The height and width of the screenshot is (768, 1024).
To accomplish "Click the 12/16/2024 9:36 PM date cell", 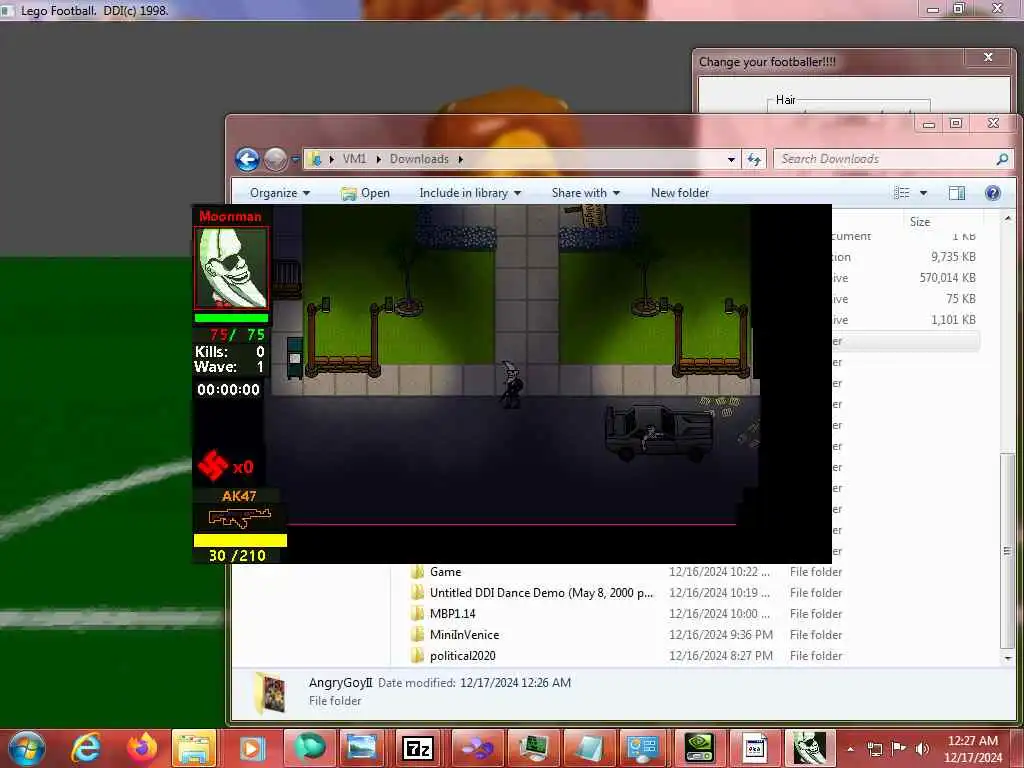I will pyautogui.click(x=721, y=635).
